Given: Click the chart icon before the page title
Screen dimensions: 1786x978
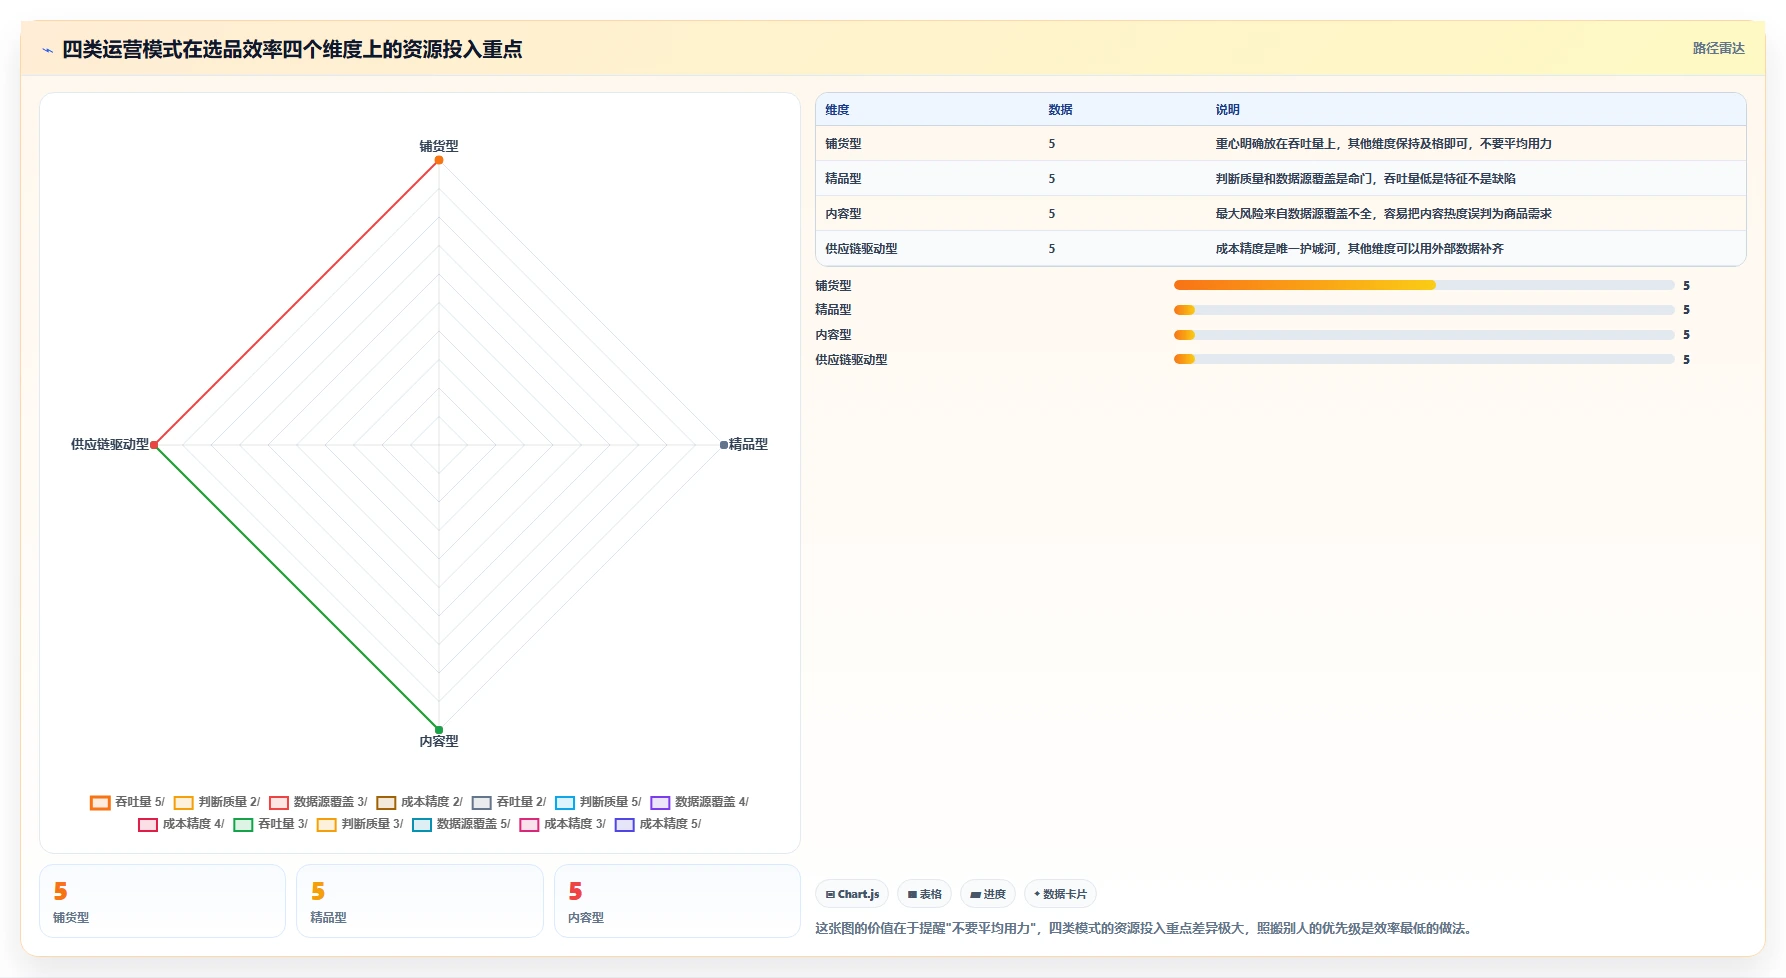Looking at the screenshot, I should click(x=47, y=50).
